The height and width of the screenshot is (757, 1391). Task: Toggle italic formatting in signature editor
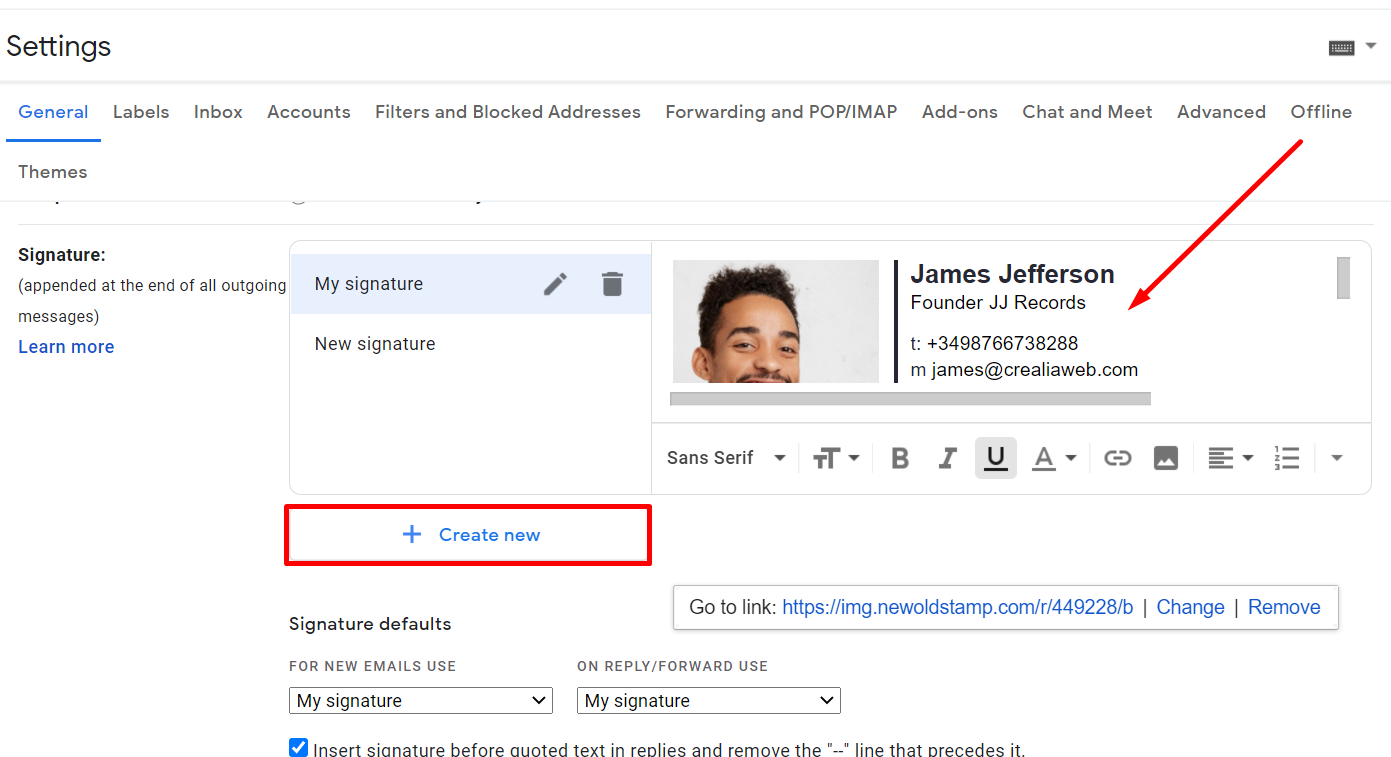(x=947, y=458)
